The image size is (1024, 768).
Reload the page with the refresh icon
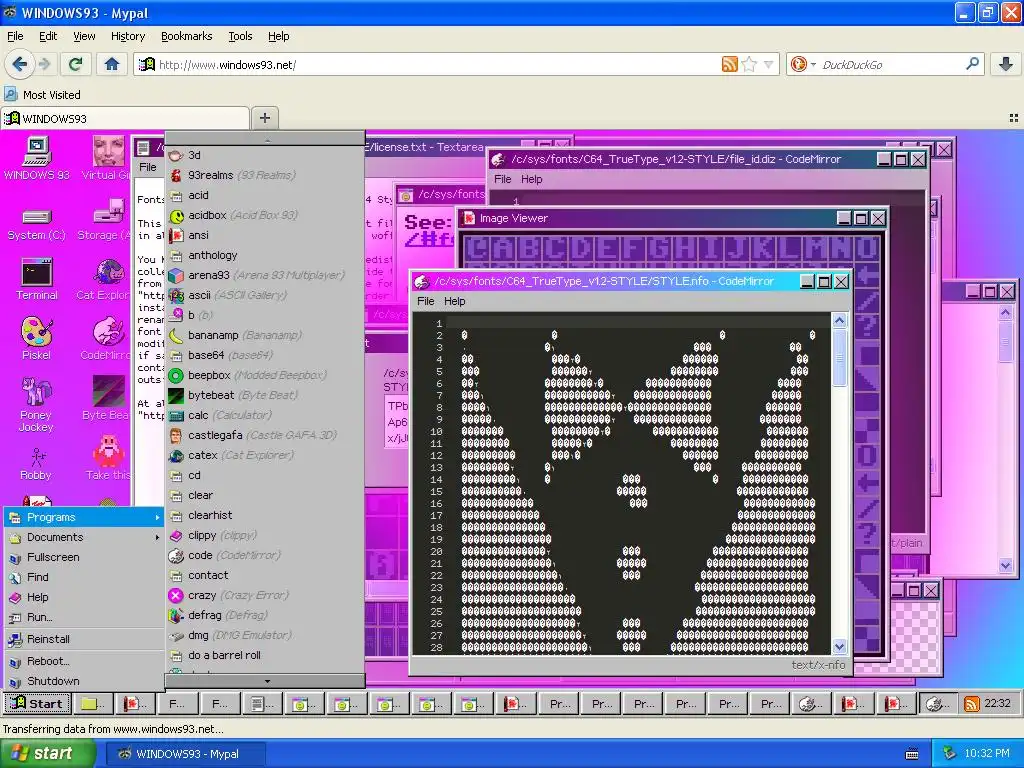pyautogui.click(x=76, y=64)
